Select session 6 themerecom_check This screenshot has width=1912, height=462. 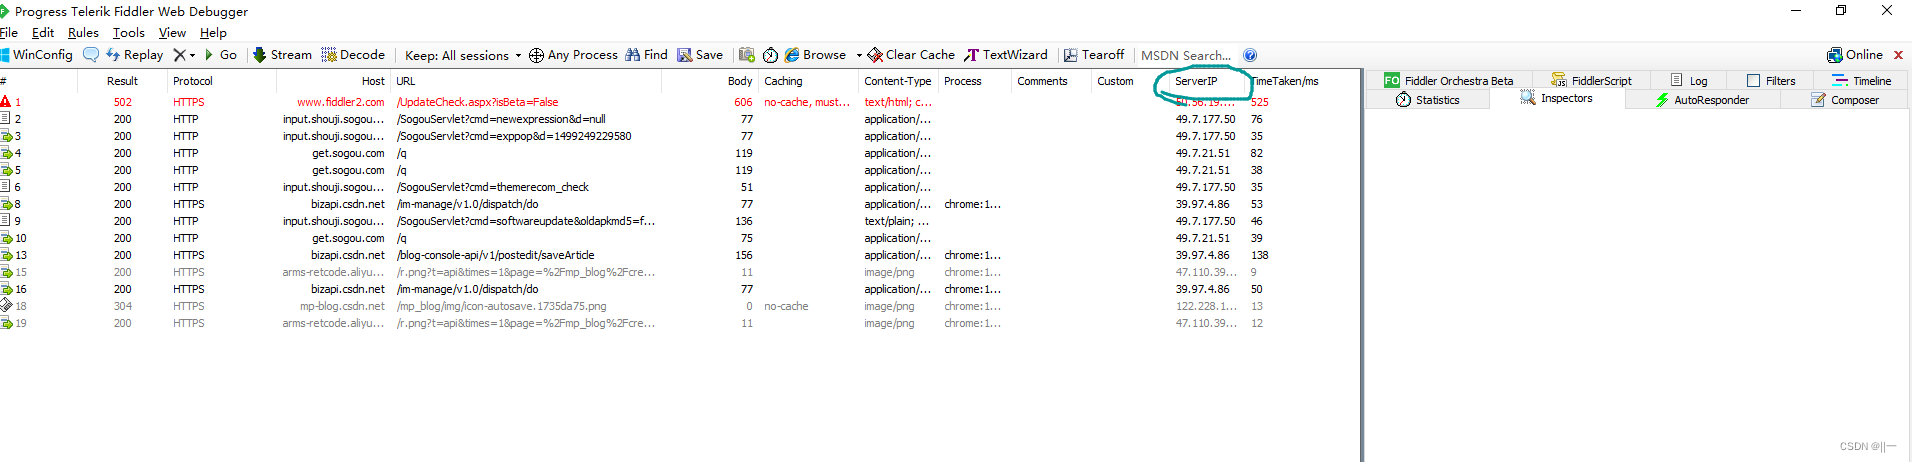click(679, 187)
